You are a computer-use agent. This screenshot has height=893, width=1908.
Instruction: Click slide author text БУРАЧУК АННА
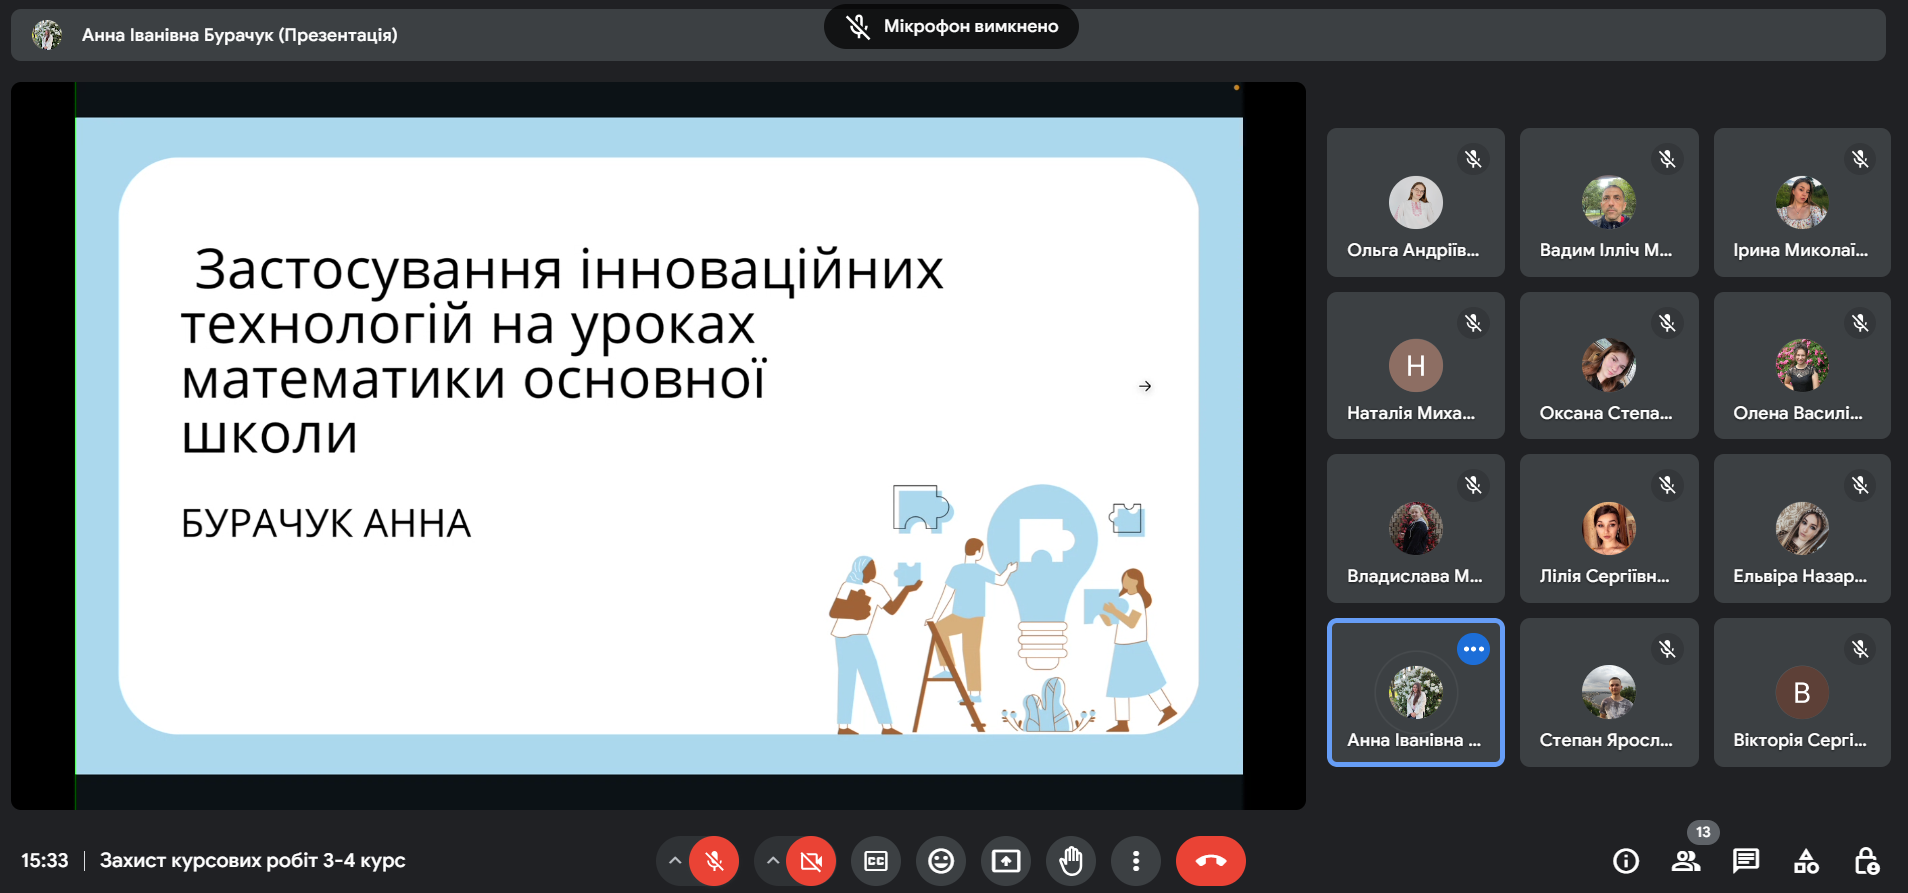(x=326, y=524)
